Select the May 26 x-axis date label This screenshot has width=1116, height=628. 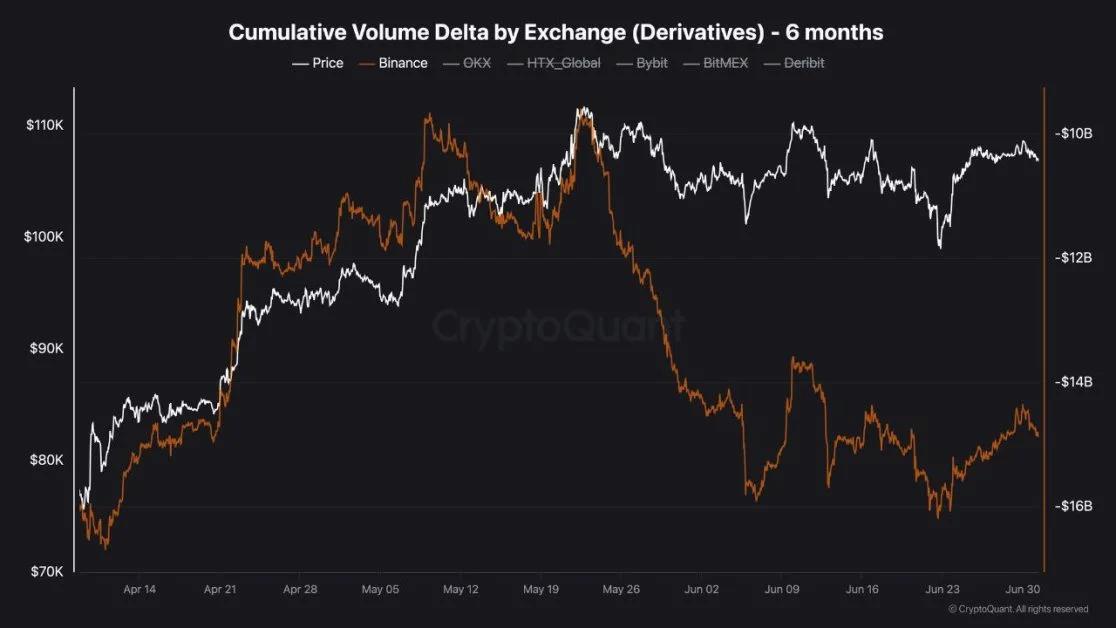621,590
